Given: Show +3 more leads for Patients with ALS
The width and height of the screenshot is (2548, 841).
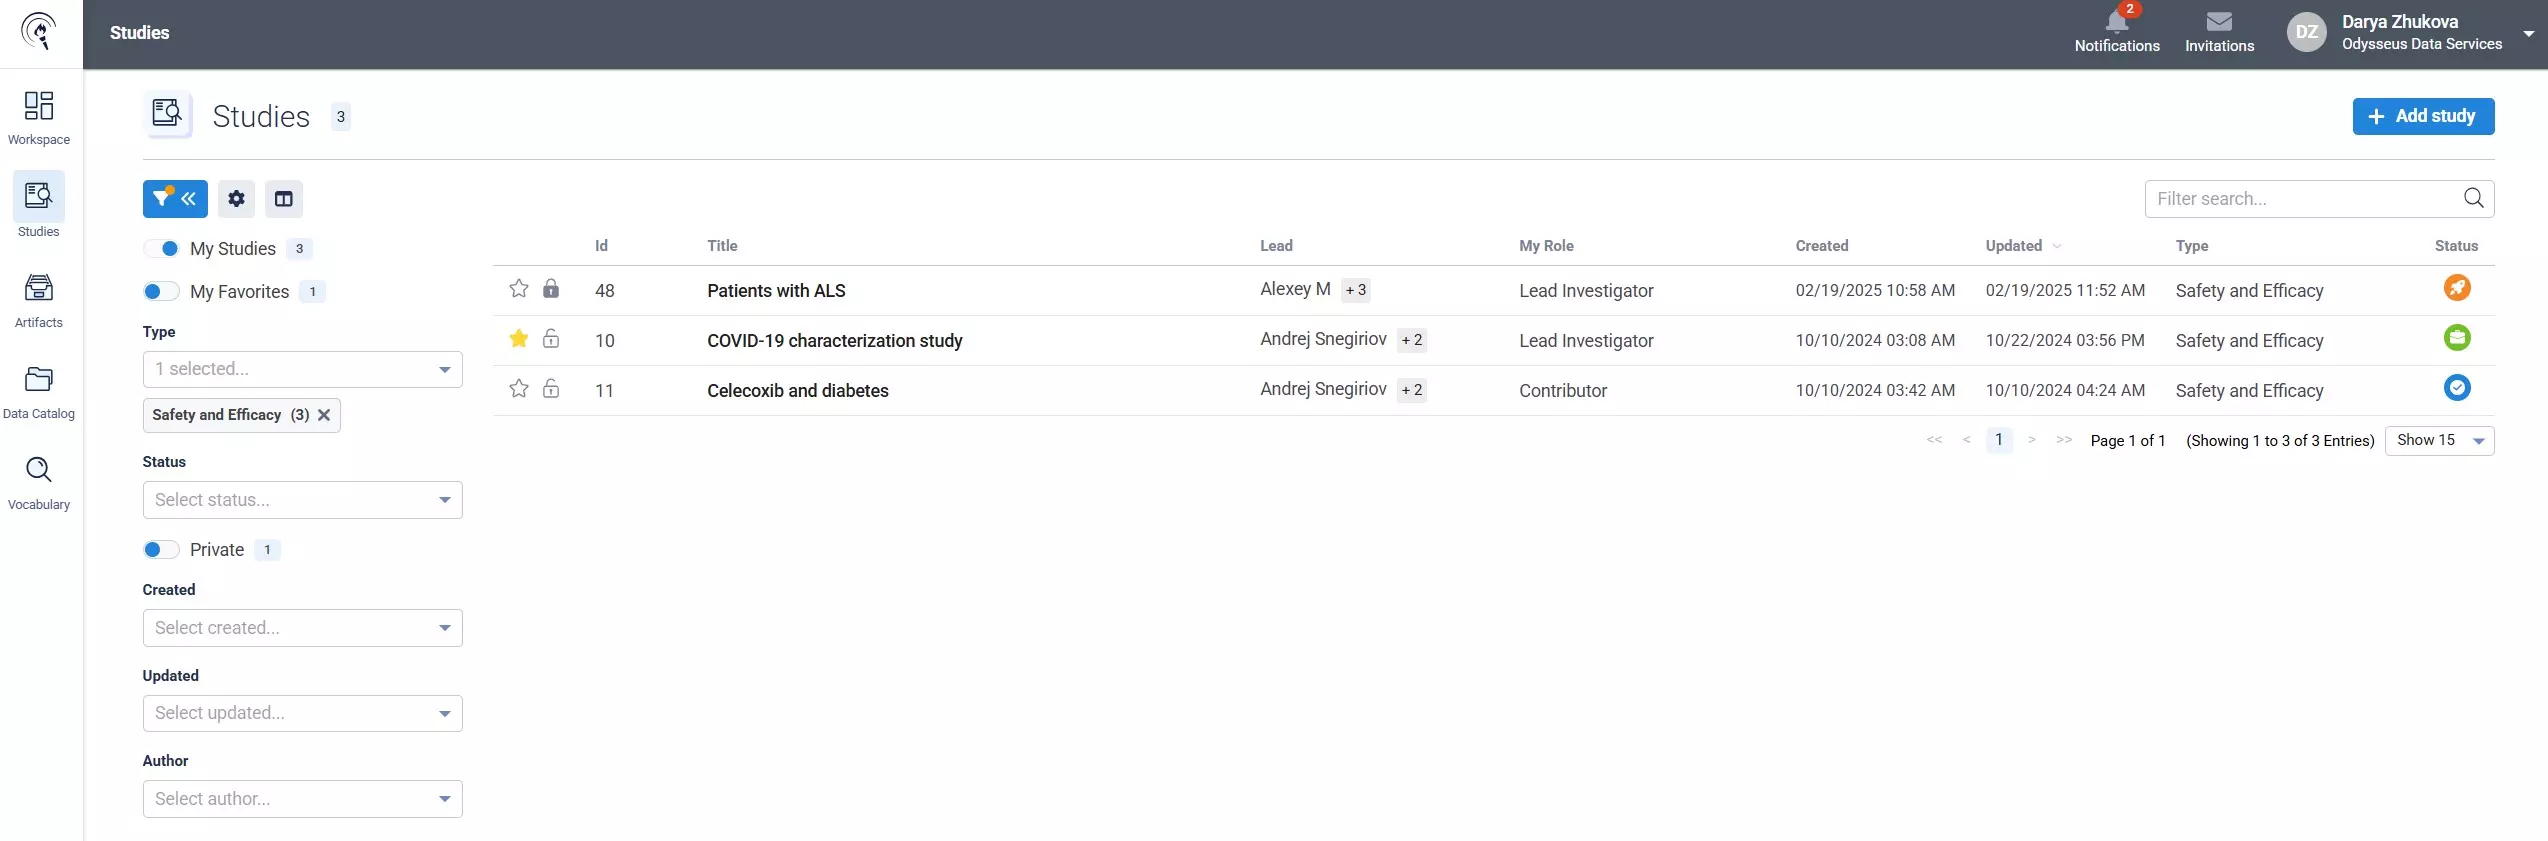Looking at the screenshot, I should [1355, 290].
